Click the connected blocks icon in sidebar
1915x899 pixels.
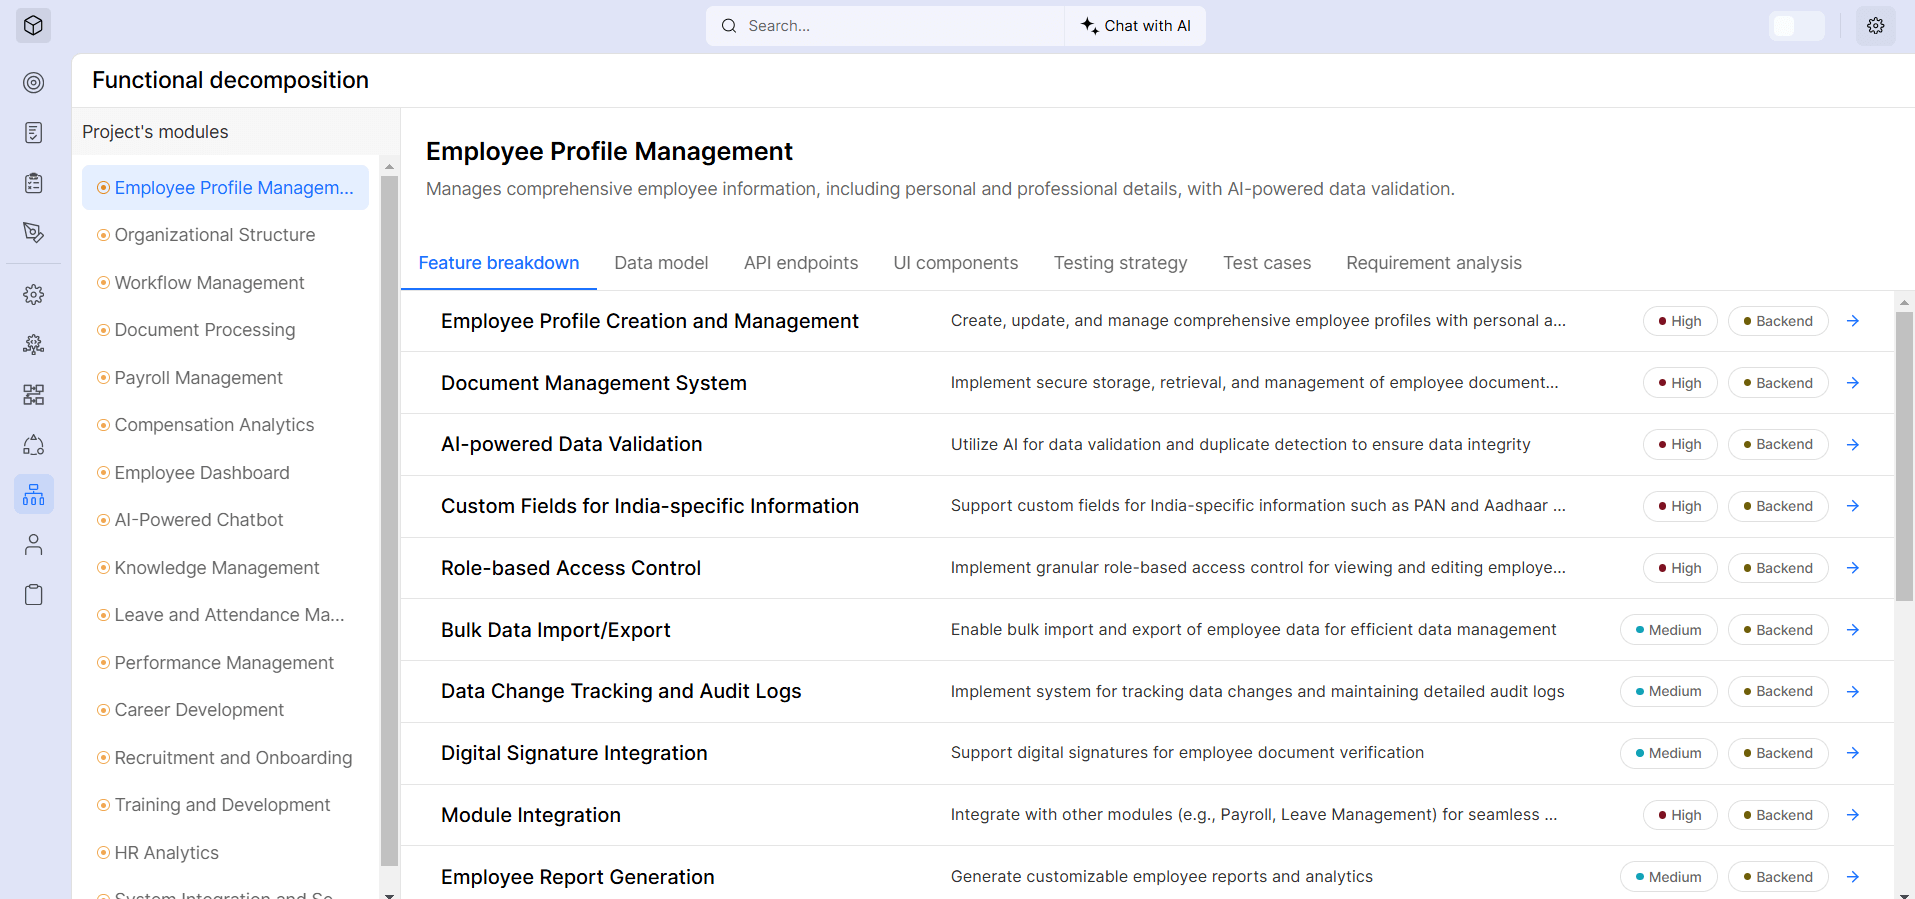coord(33,395)
